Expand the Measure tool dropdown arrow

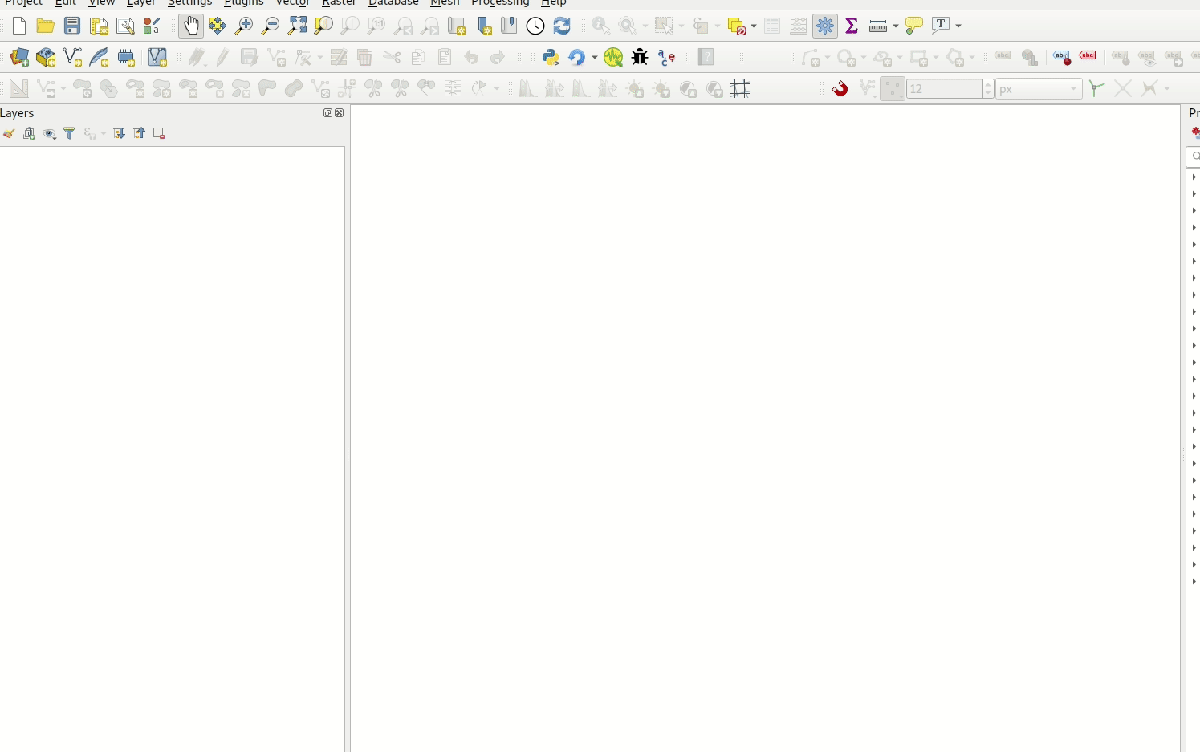tap(895, 26)
